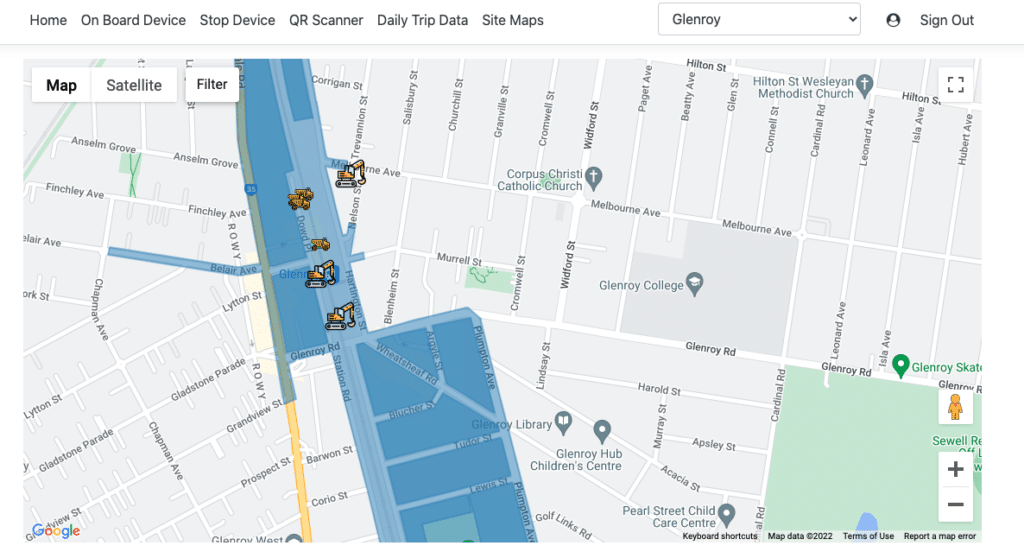The image size is (1024, 552).
Task: Click the single dump truck on Dowd Pl
Action: coord(320,244)
